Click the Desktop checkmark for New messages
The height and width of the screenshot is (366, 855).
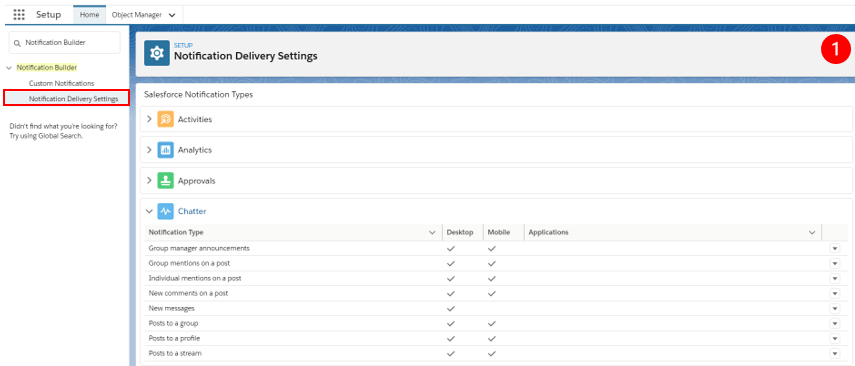tap(450, 308)
